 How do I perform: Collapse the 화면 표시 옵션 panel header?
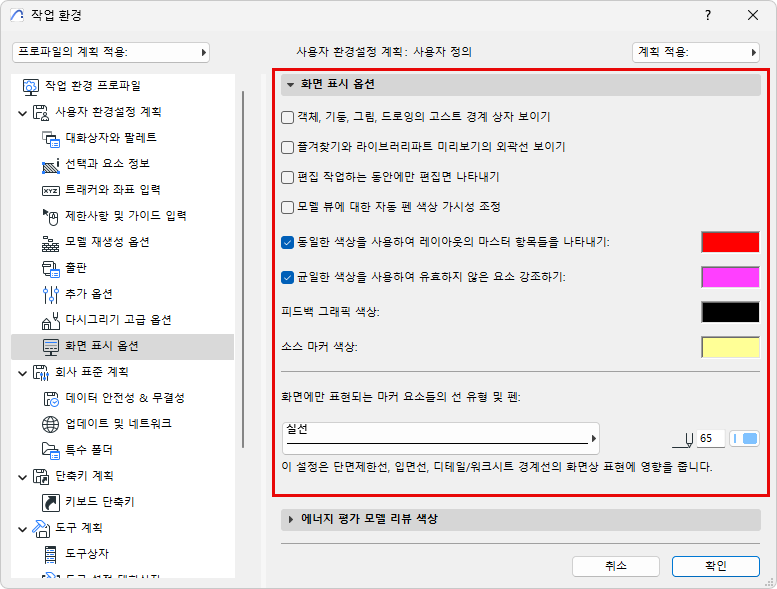pyautogui.click(x=520, y=84)
